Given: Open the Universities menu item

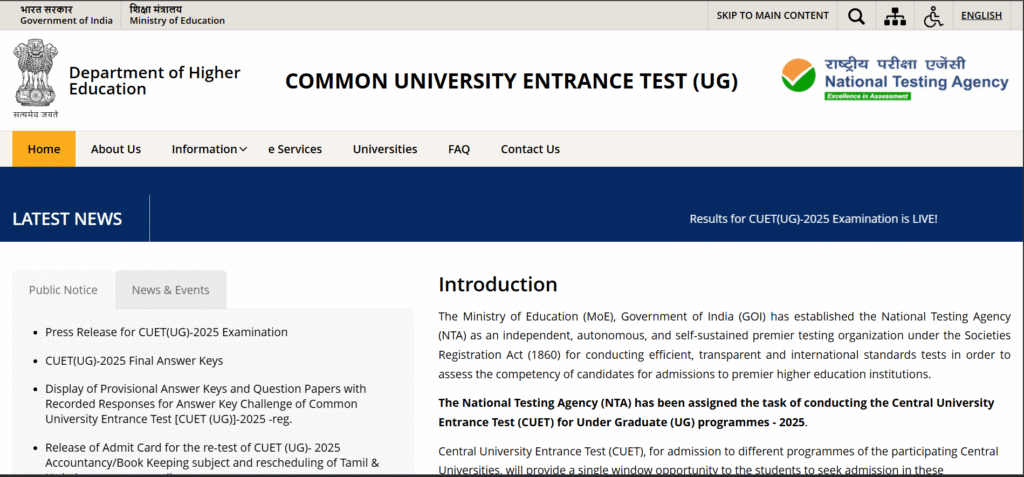Looking at the screenshot, I should pos(385,149).
